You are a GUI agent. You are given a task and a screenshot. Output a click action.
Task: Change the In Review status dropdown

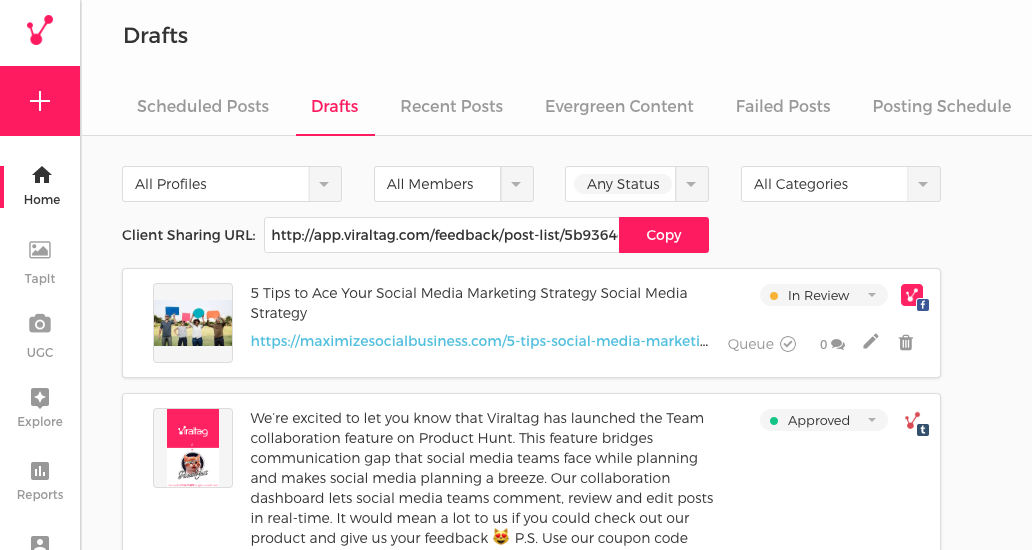[823, 295]
